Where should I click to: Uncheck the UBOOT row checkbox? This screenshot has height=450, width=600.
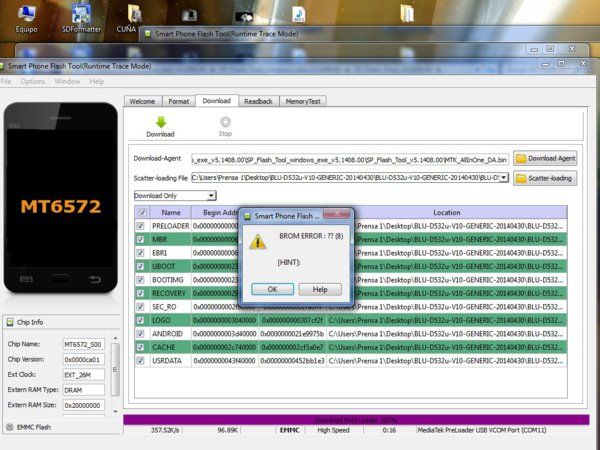click(140, 266)
